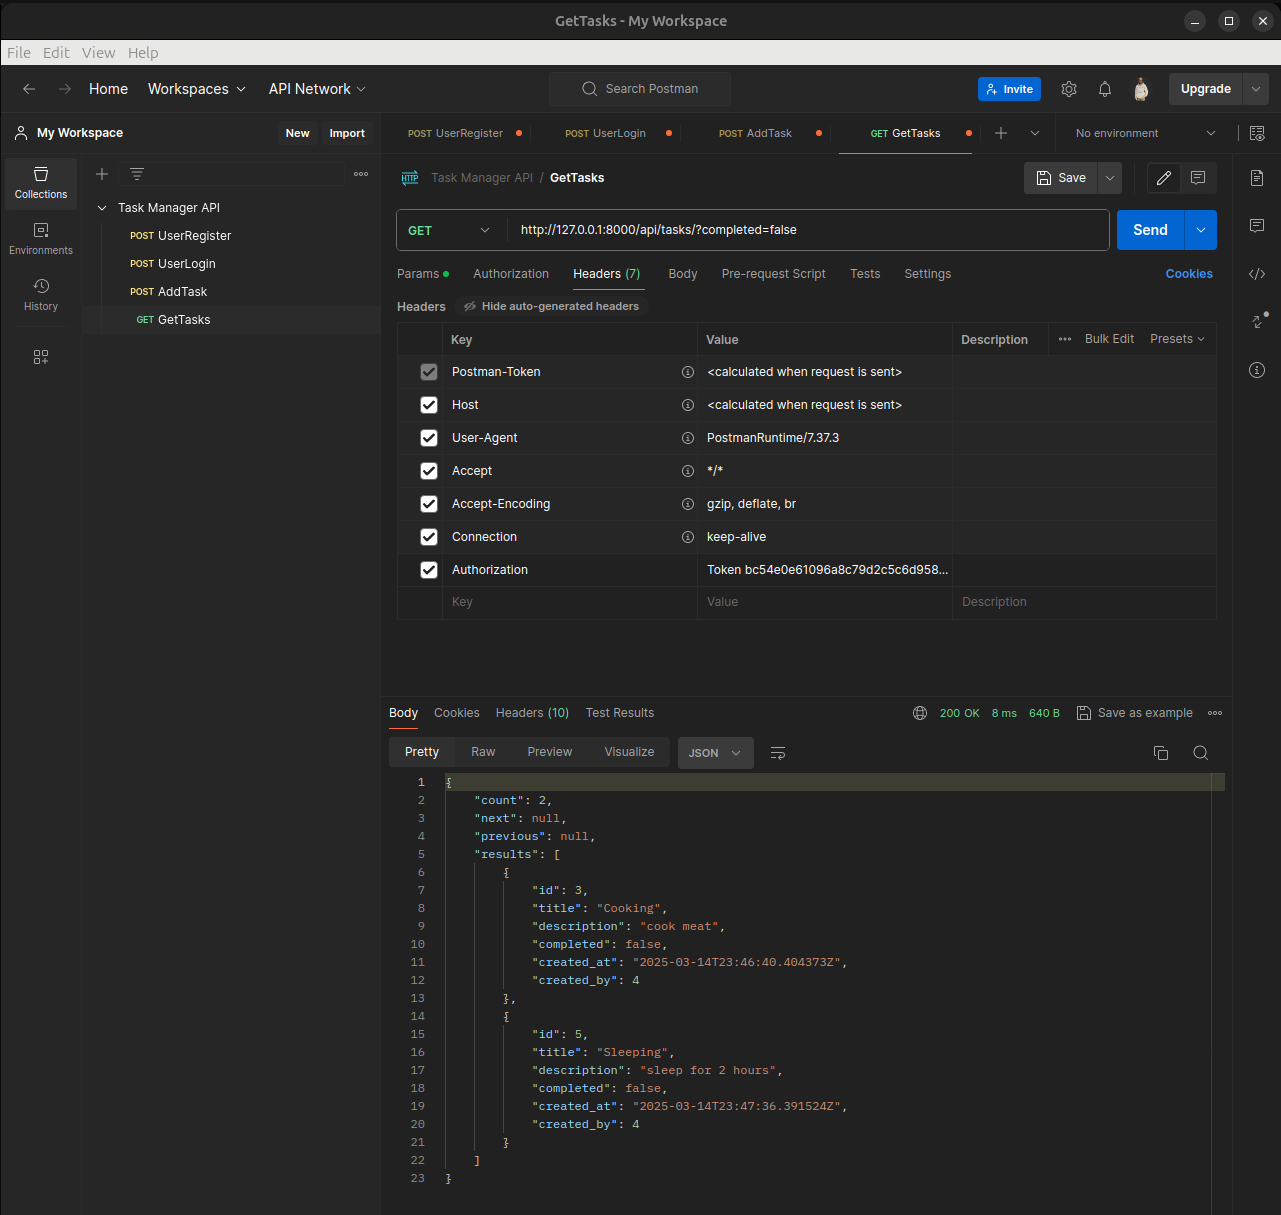Uncheck the User-Agent header
The width and height of the screenshot is (1281, 1215).
coord(429,438)
